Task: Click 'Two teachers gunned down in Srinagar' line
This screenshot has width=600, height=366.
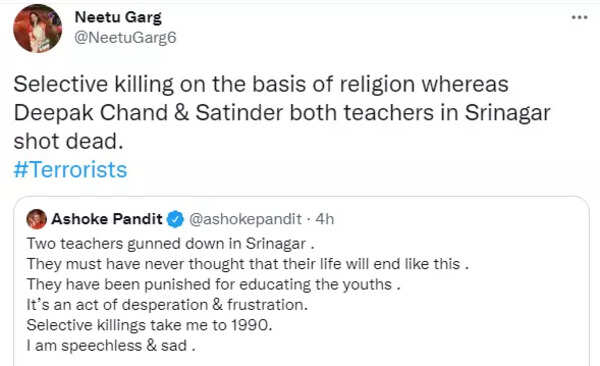Action: pos(171,244)
